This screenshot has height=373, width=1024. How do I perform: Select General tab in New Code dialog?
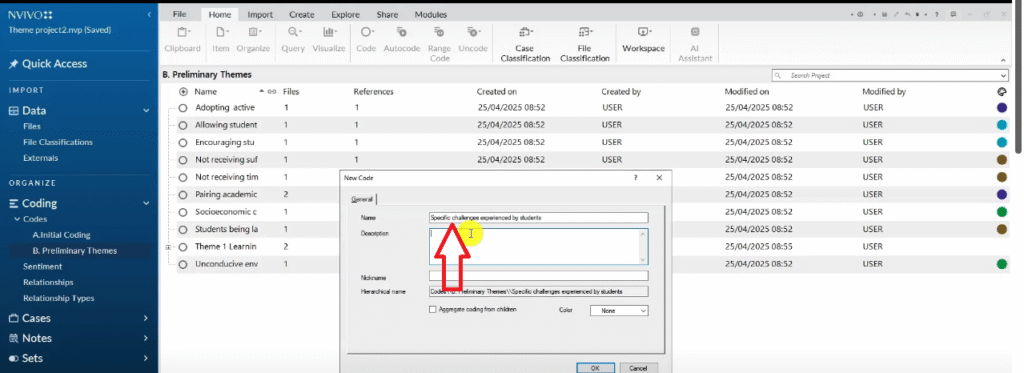tap(362, 199)
